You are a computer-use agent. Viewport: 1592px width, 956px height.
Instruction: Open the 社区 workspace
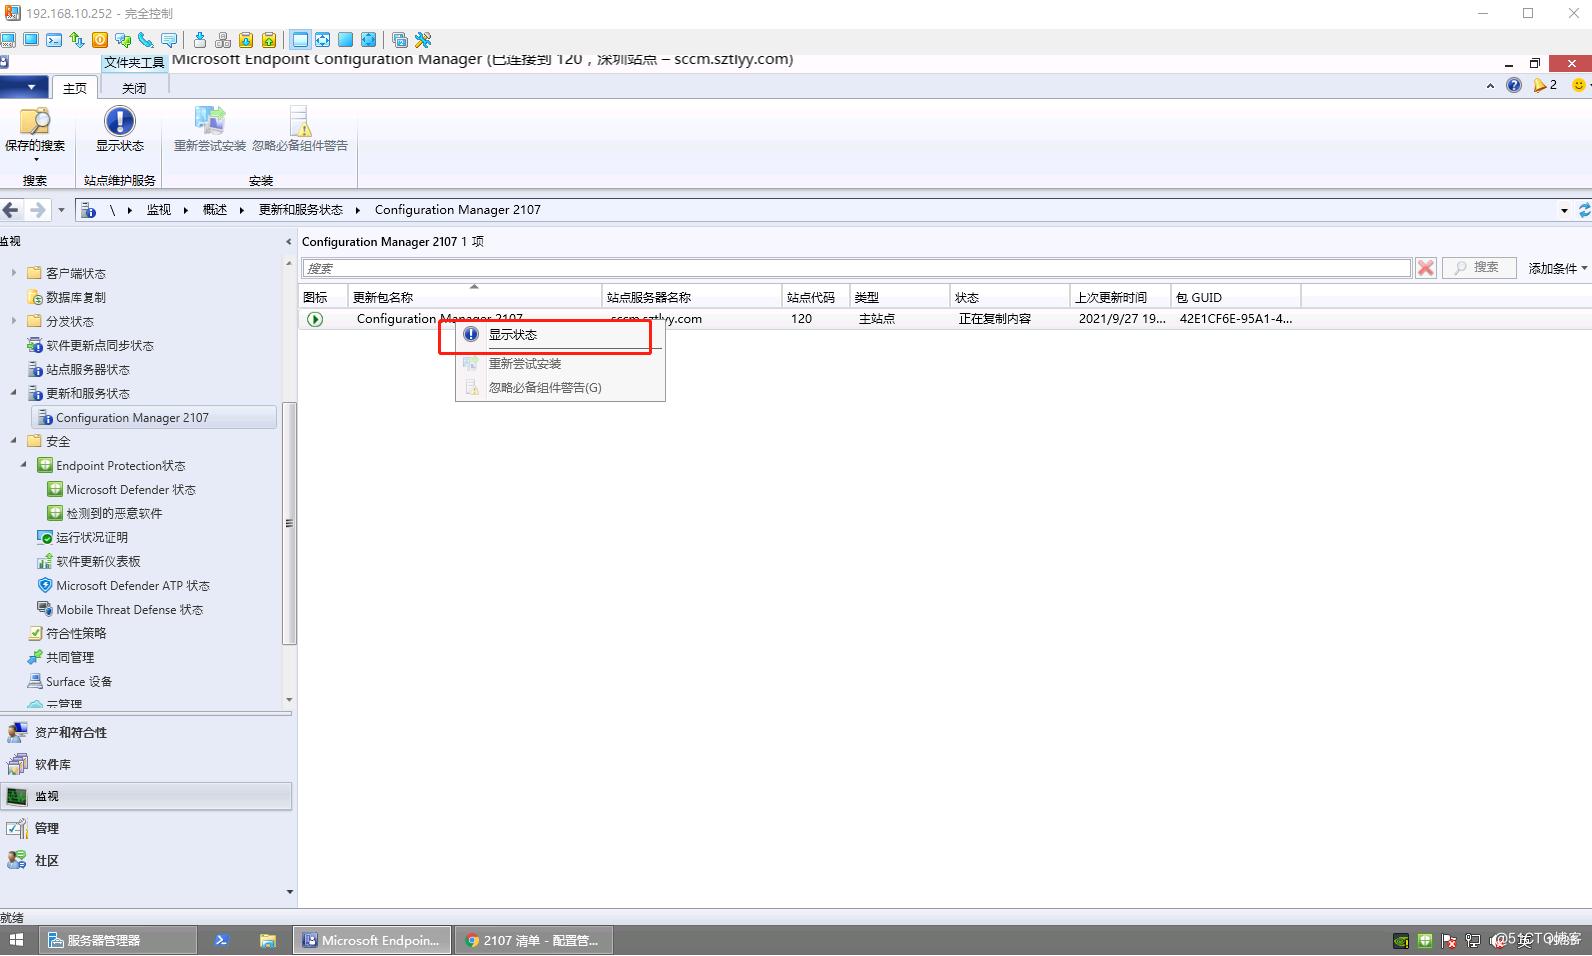(x=146, y=860)
